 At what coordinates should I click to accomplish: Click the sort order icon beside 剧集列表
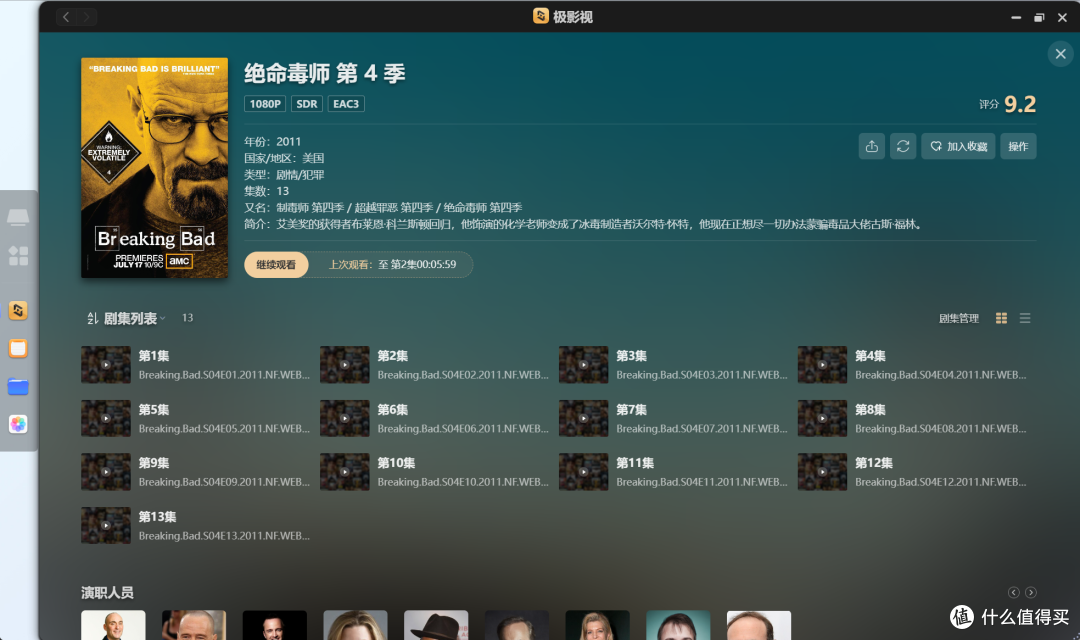point(92,318)
